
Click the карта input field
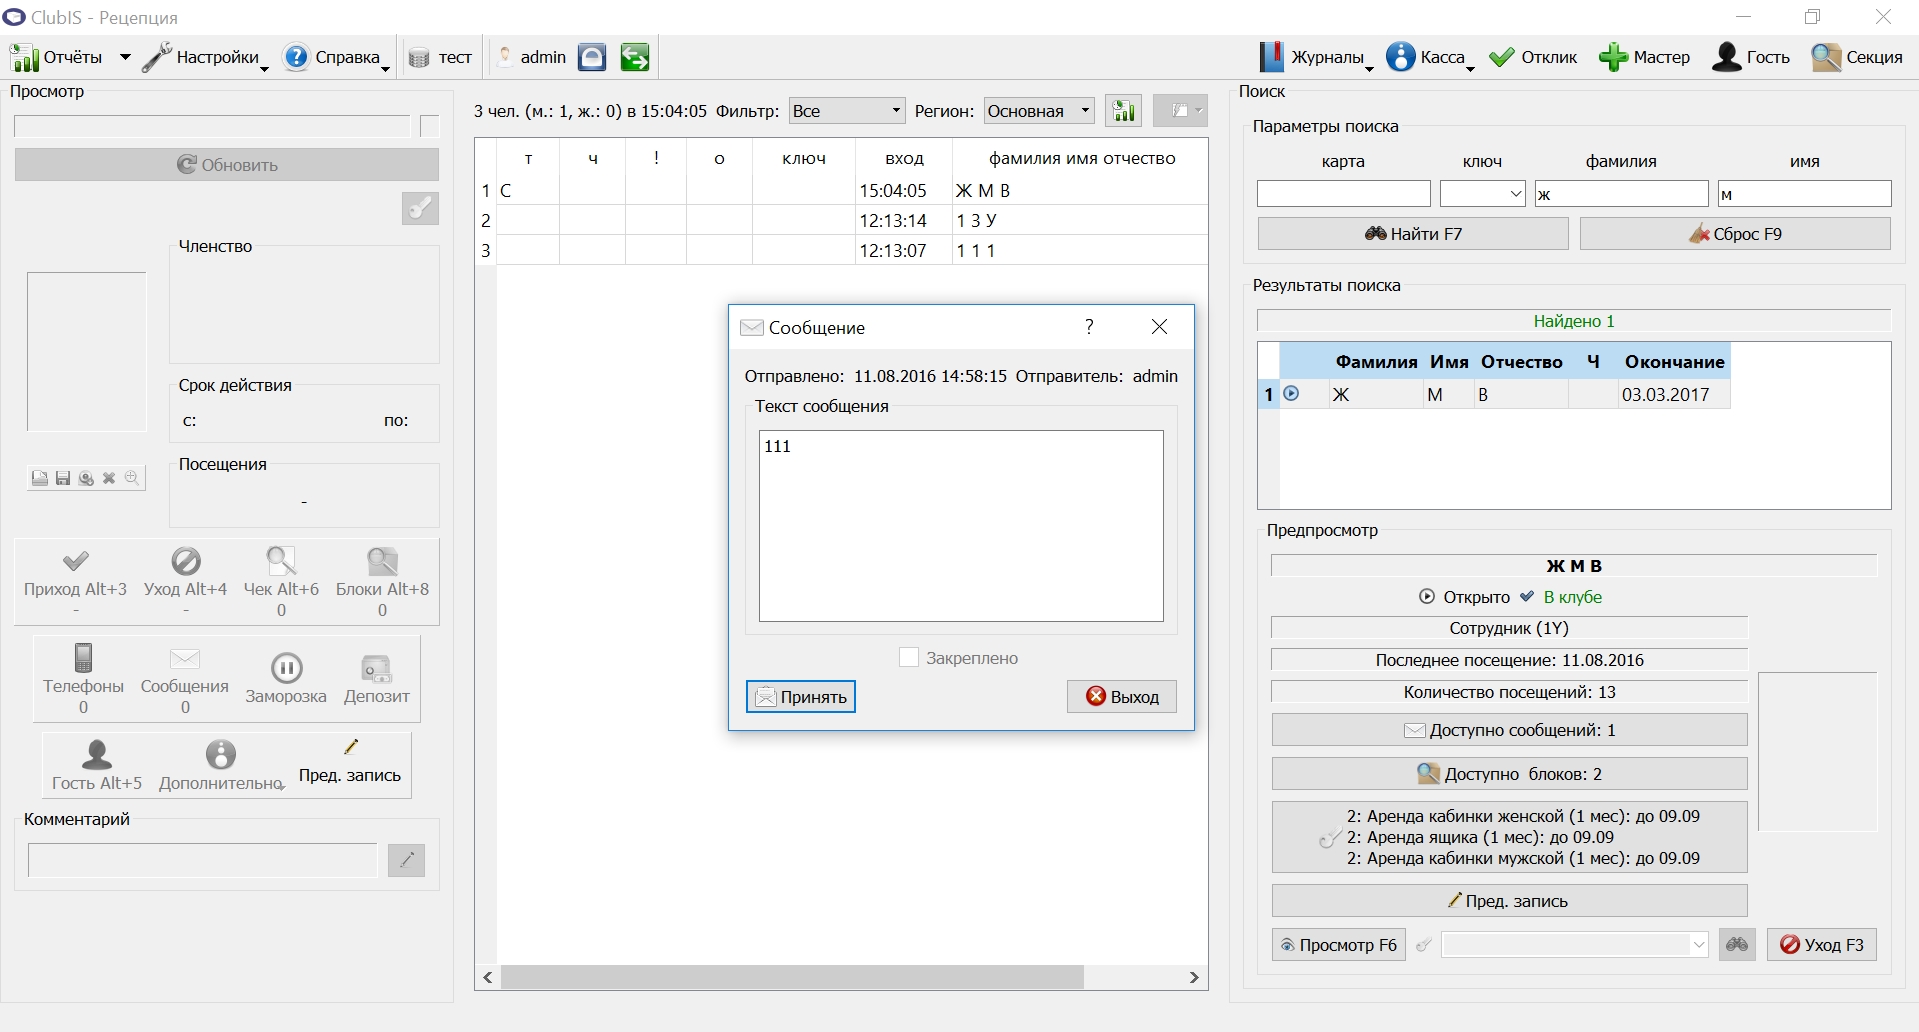tap(1343, 194)
